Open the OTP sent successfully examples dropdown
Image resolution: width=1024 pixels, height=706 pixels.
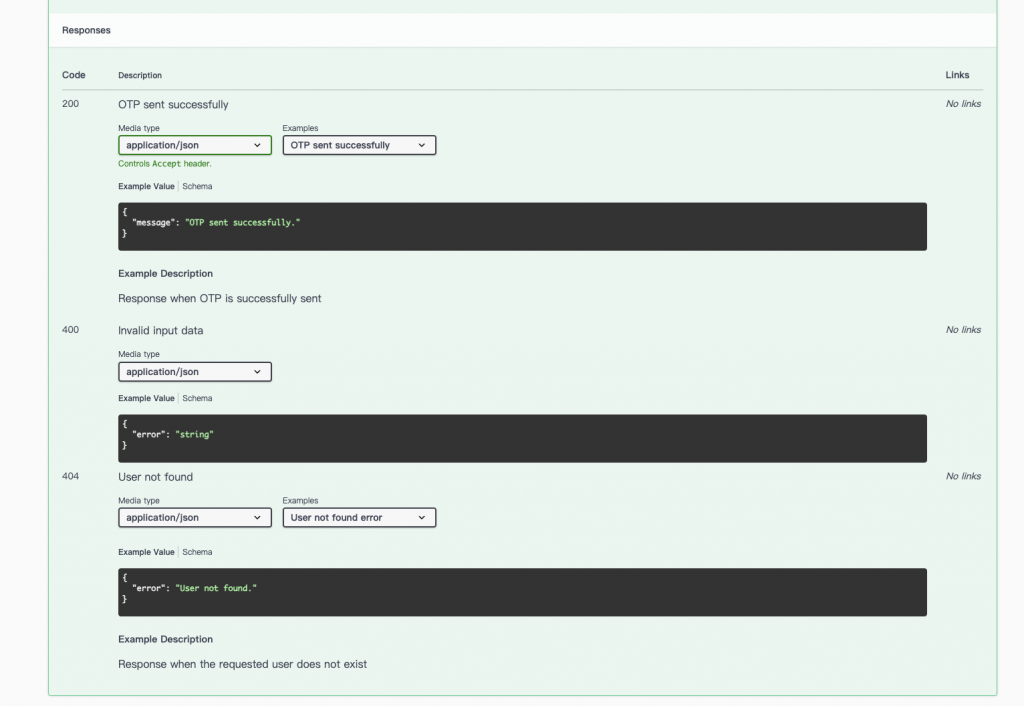click(x=359, y=145)
